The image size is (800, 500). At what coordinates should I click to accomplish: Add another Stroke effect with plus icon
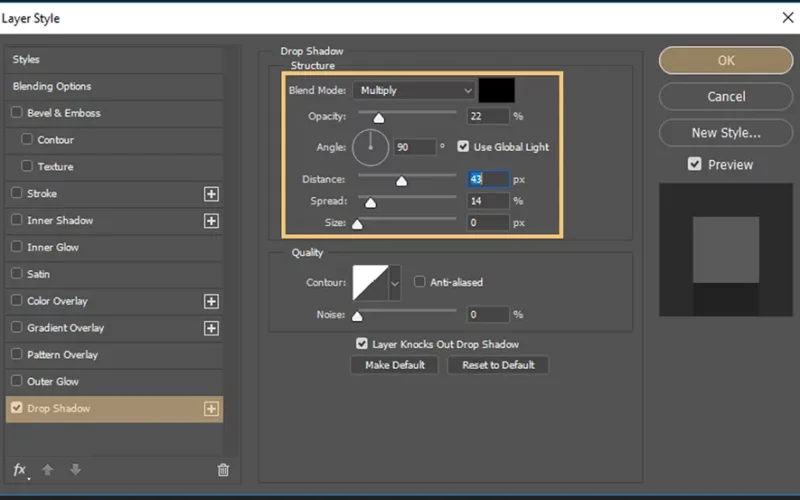click(211, 194)
